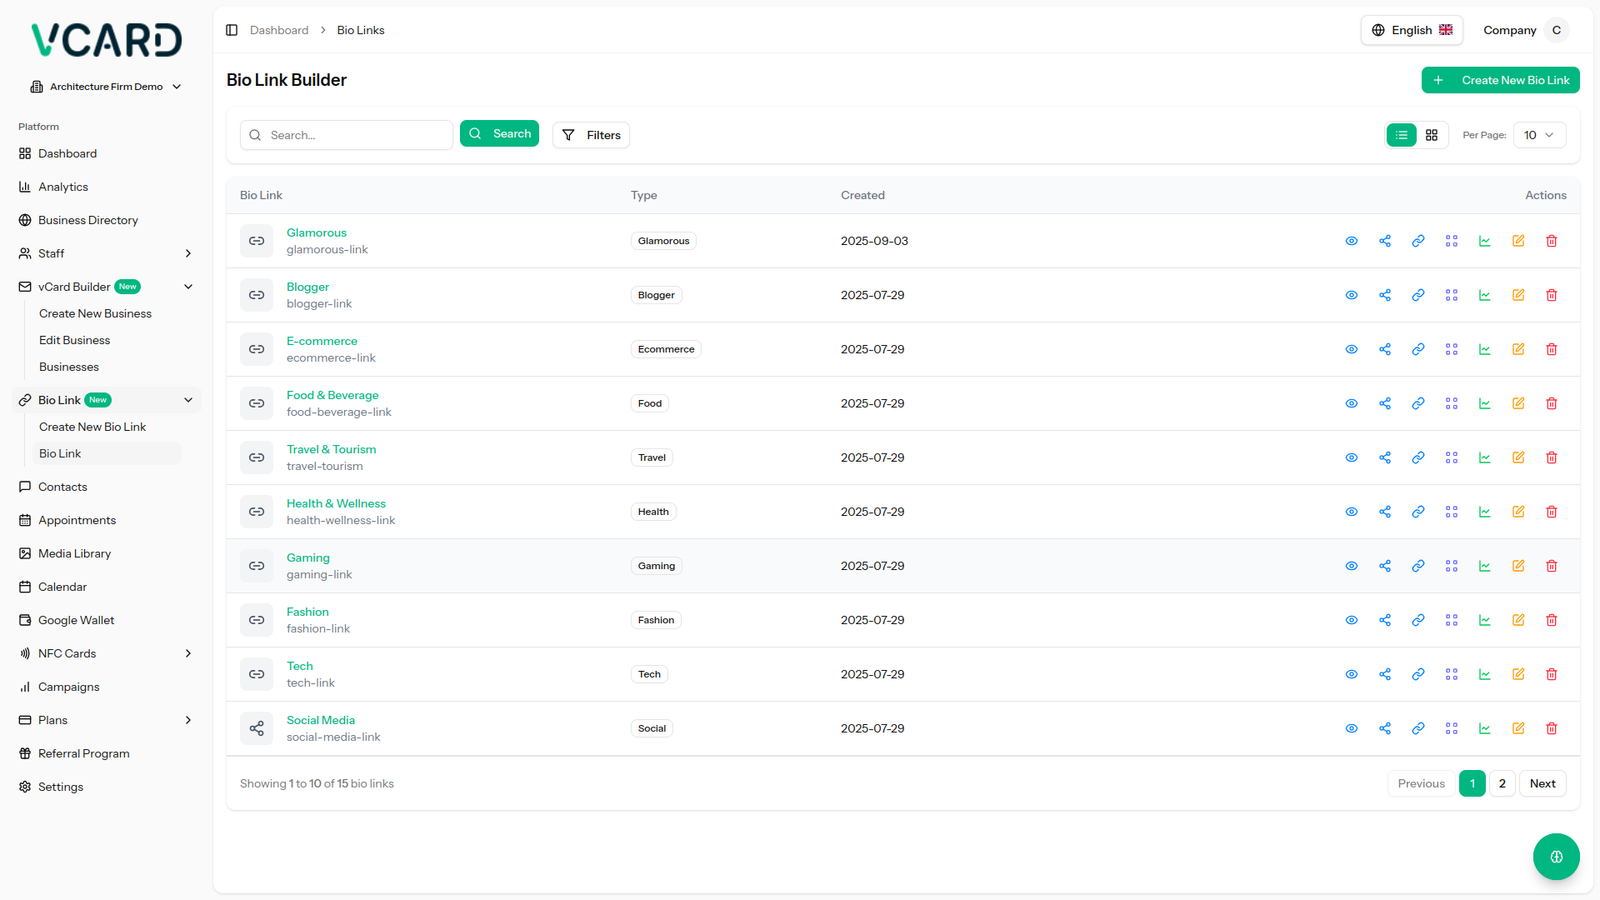Image resolution: width=1600 pixels, height=900 pixels.
Task: Open Analytics in the sidebar
Action: 63,187
